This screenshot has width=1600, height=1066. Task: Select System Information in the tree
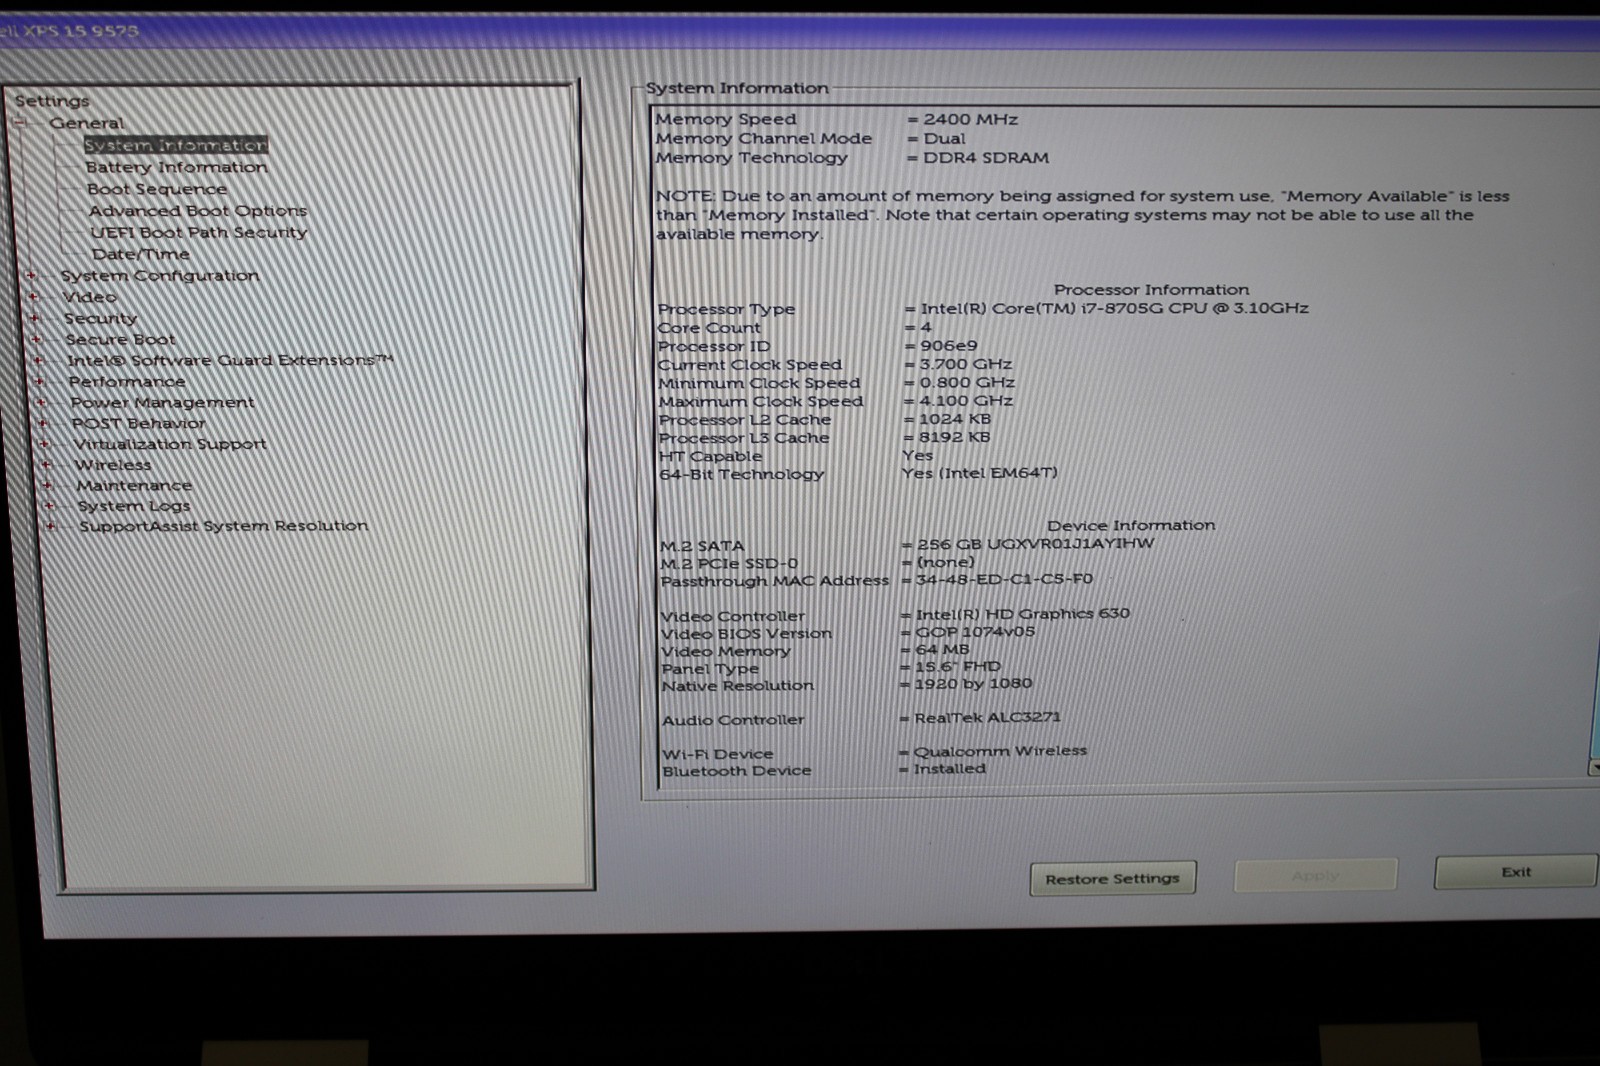coord(176,145)
